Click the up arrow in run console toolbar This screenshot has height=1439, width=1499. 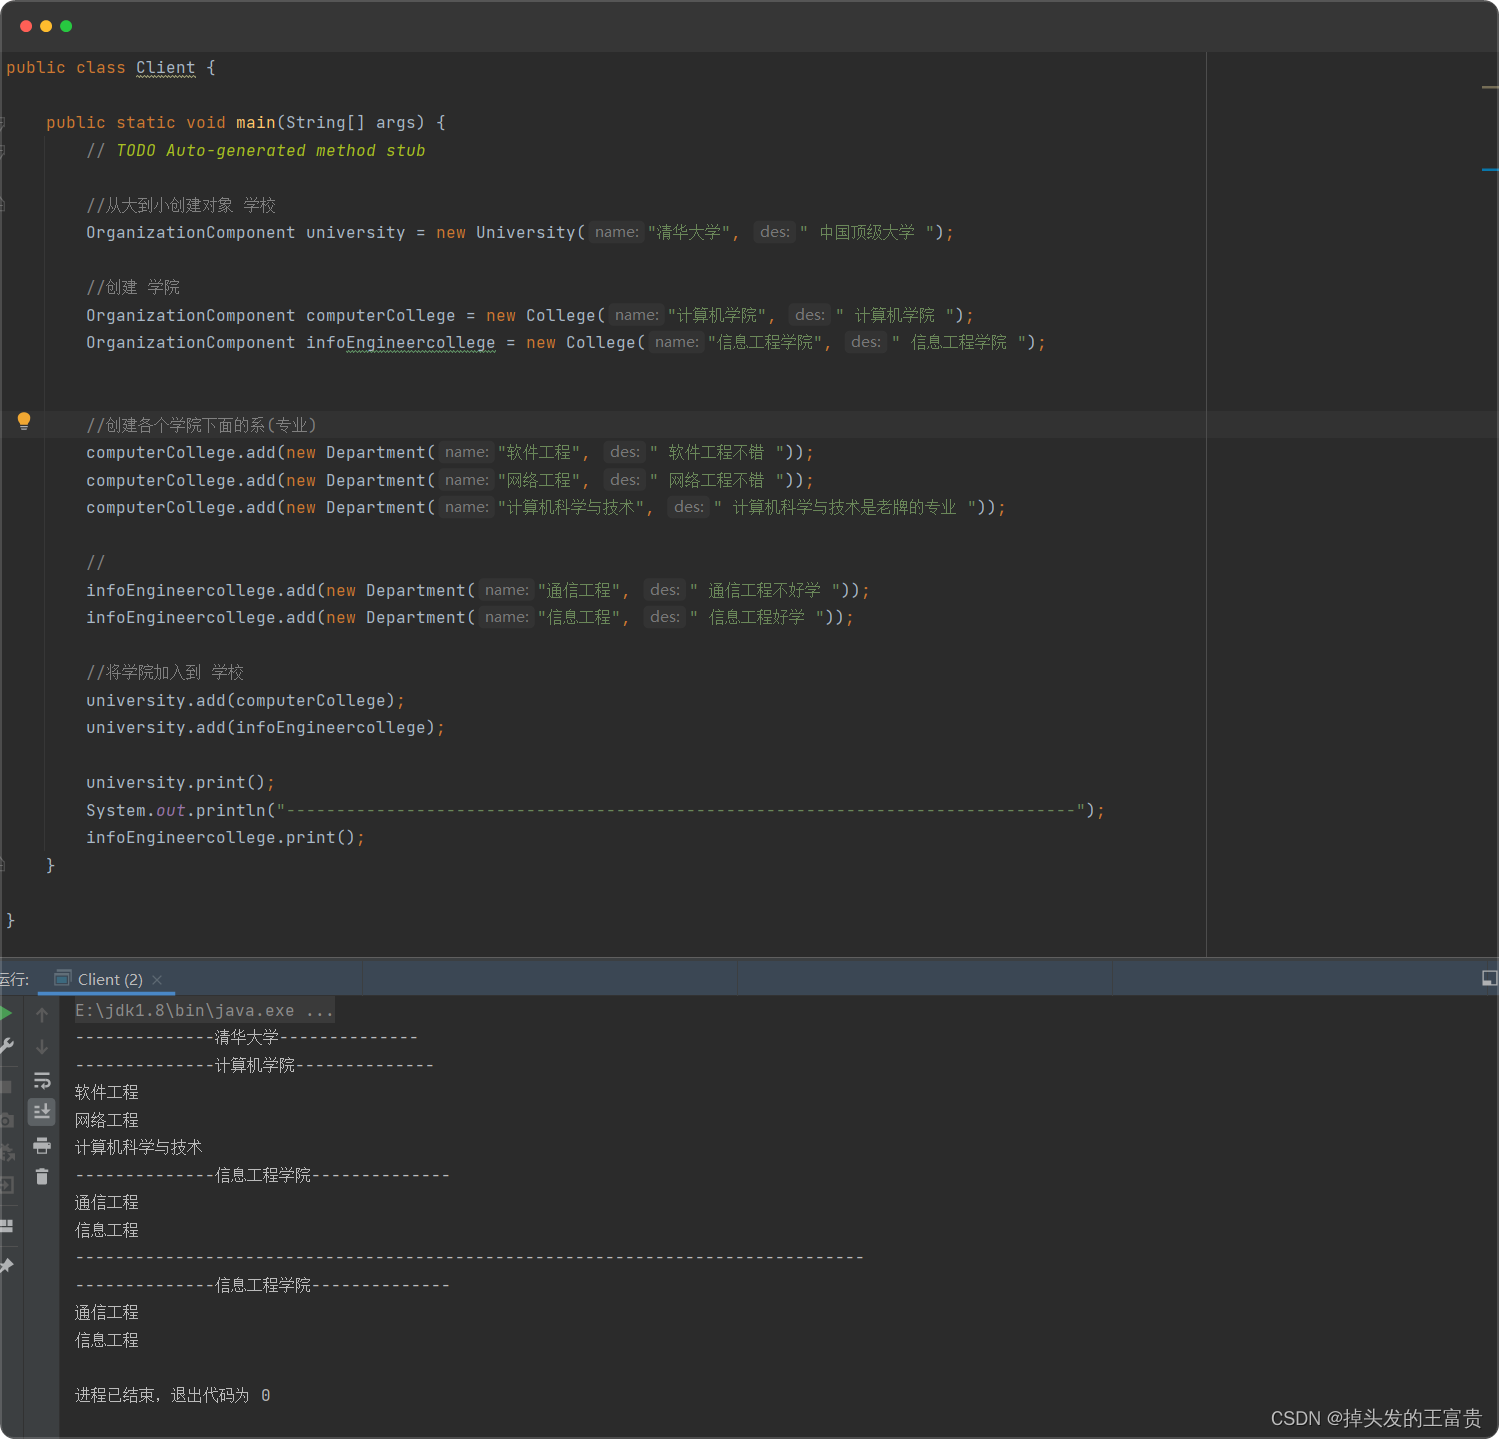coord(42,1015)
